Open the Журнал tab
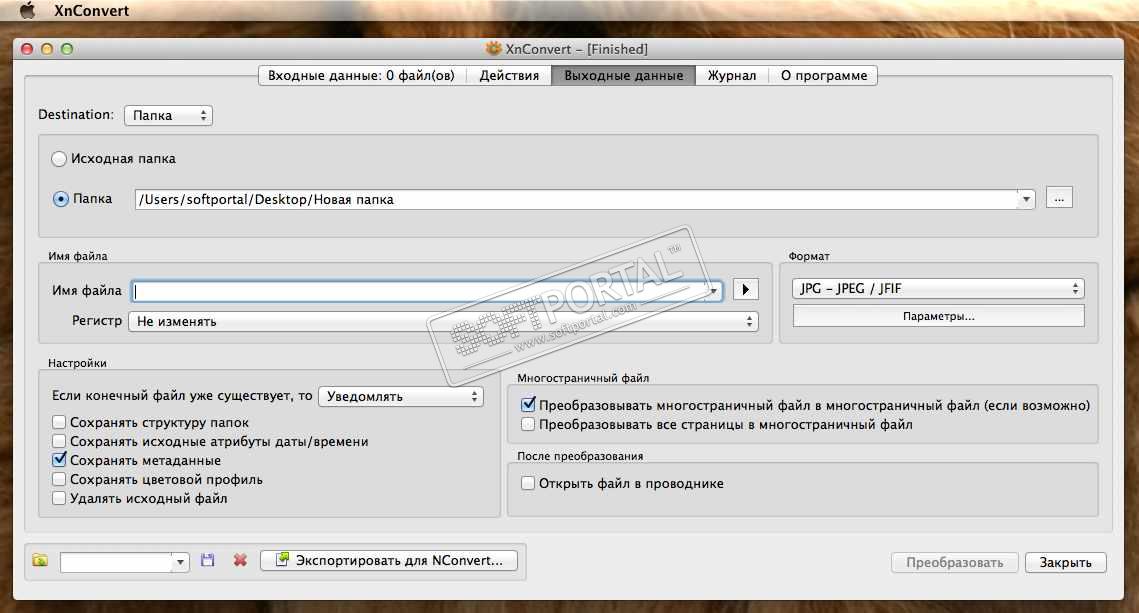Image resolution: width=1139 pixels, height=613 pixels. tap(731, 76)
